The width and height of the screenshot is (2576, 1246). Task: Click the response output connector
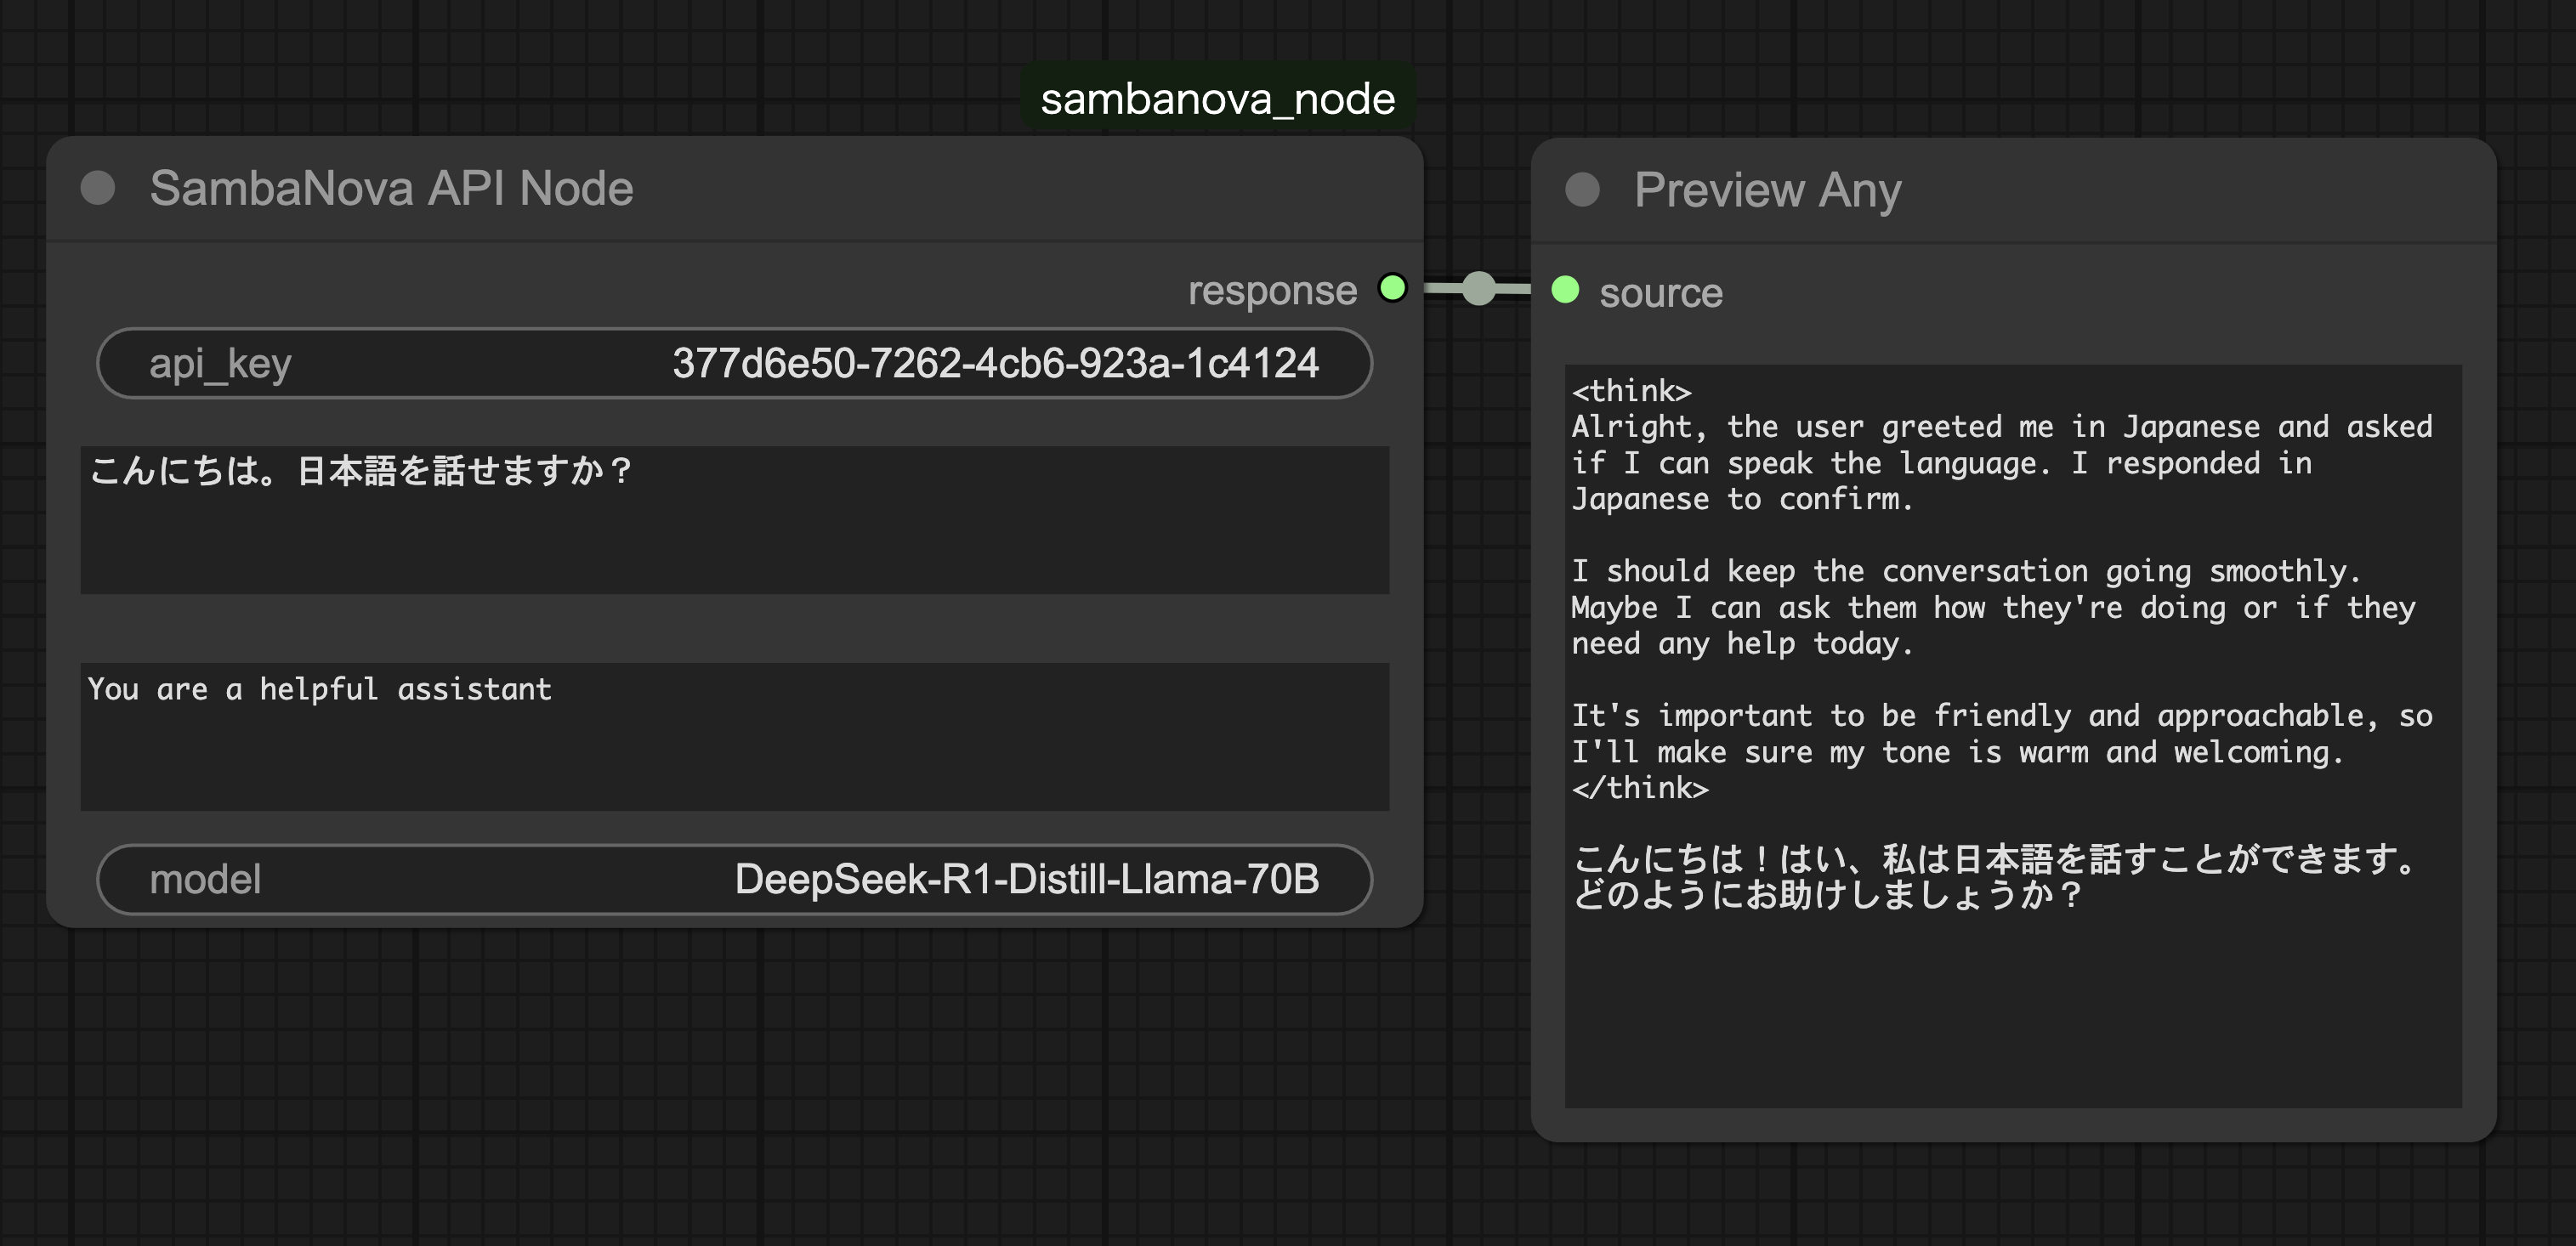click(x=1392, y=288)
